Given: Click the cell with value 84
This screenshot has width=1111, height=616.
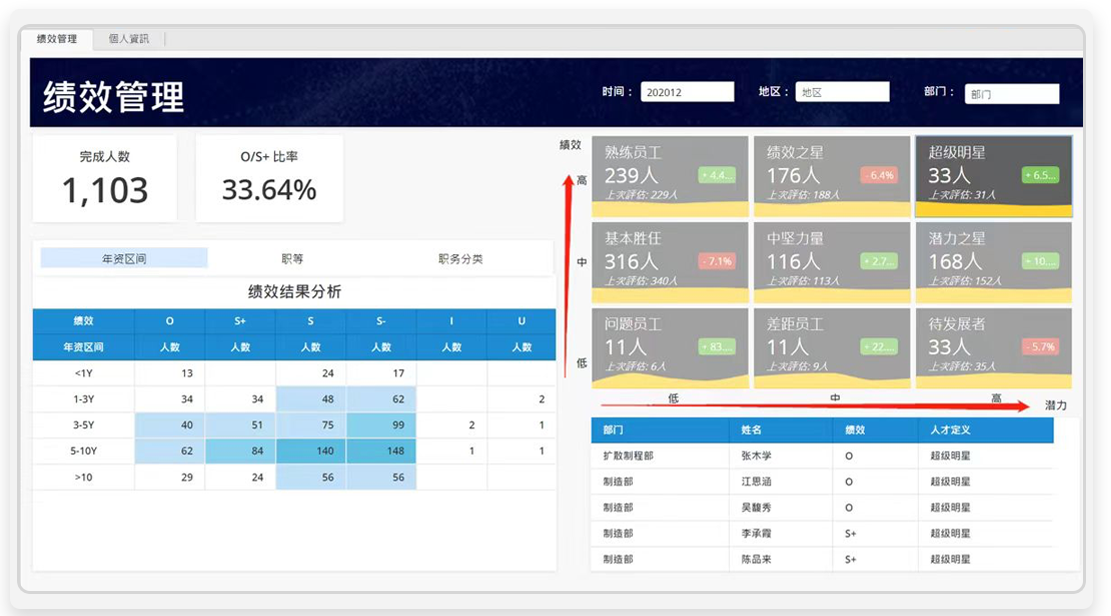Looking at the screenshot, I should 240,451.
